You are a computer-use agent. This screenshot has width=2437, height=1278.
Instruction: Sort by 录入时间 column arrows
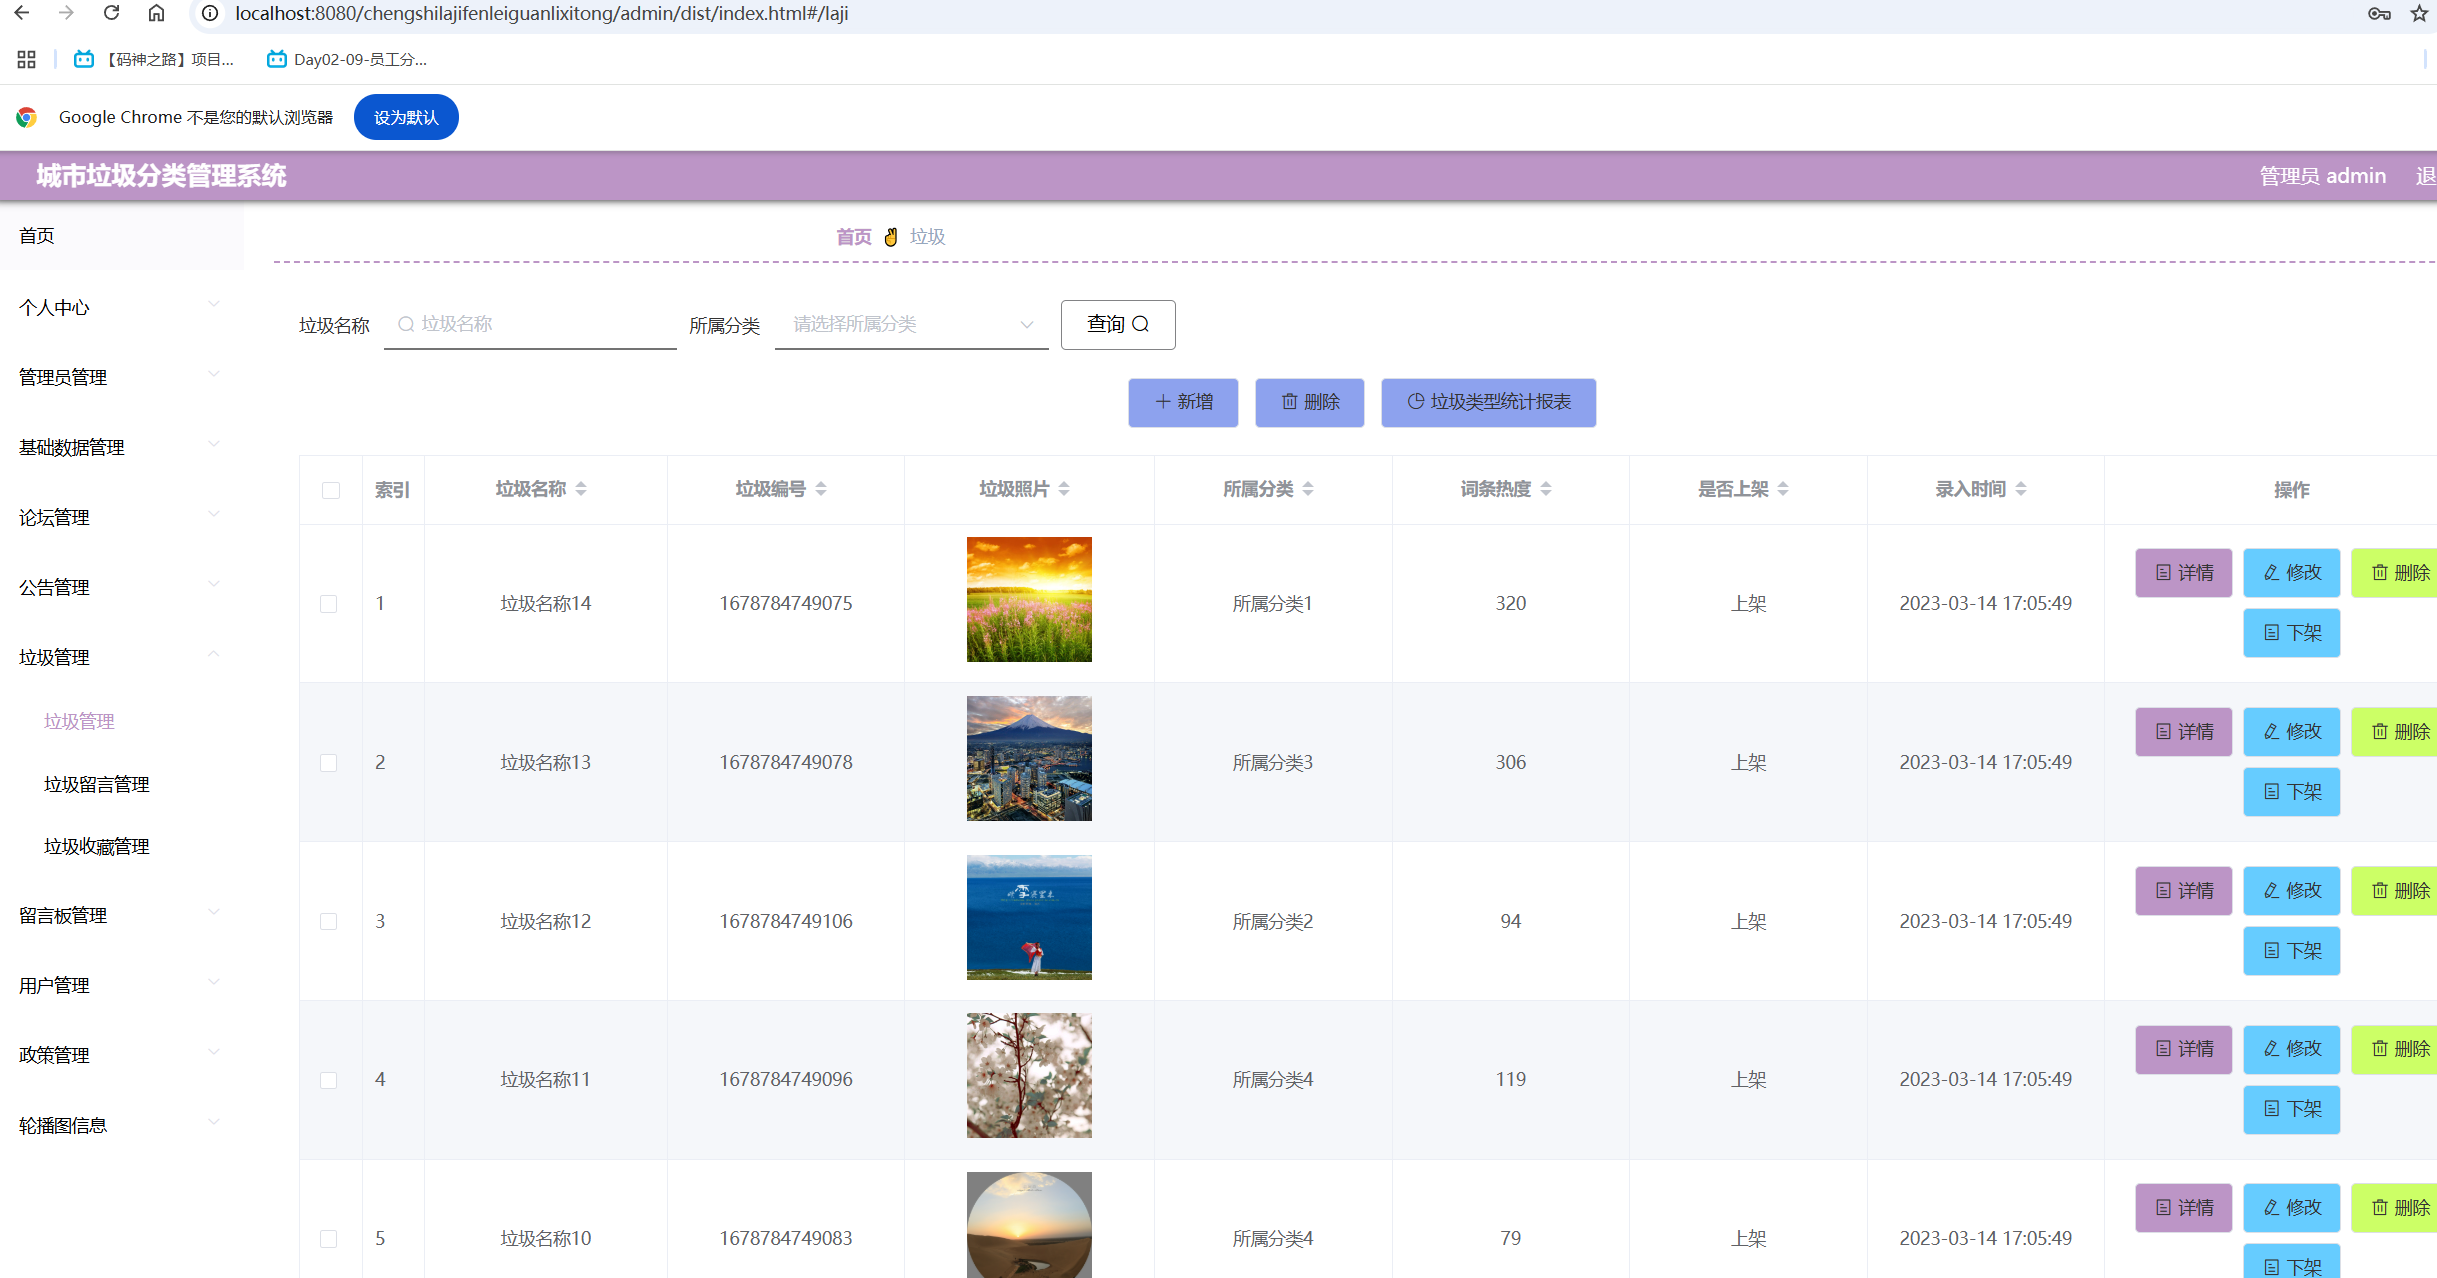[2021, 489]
